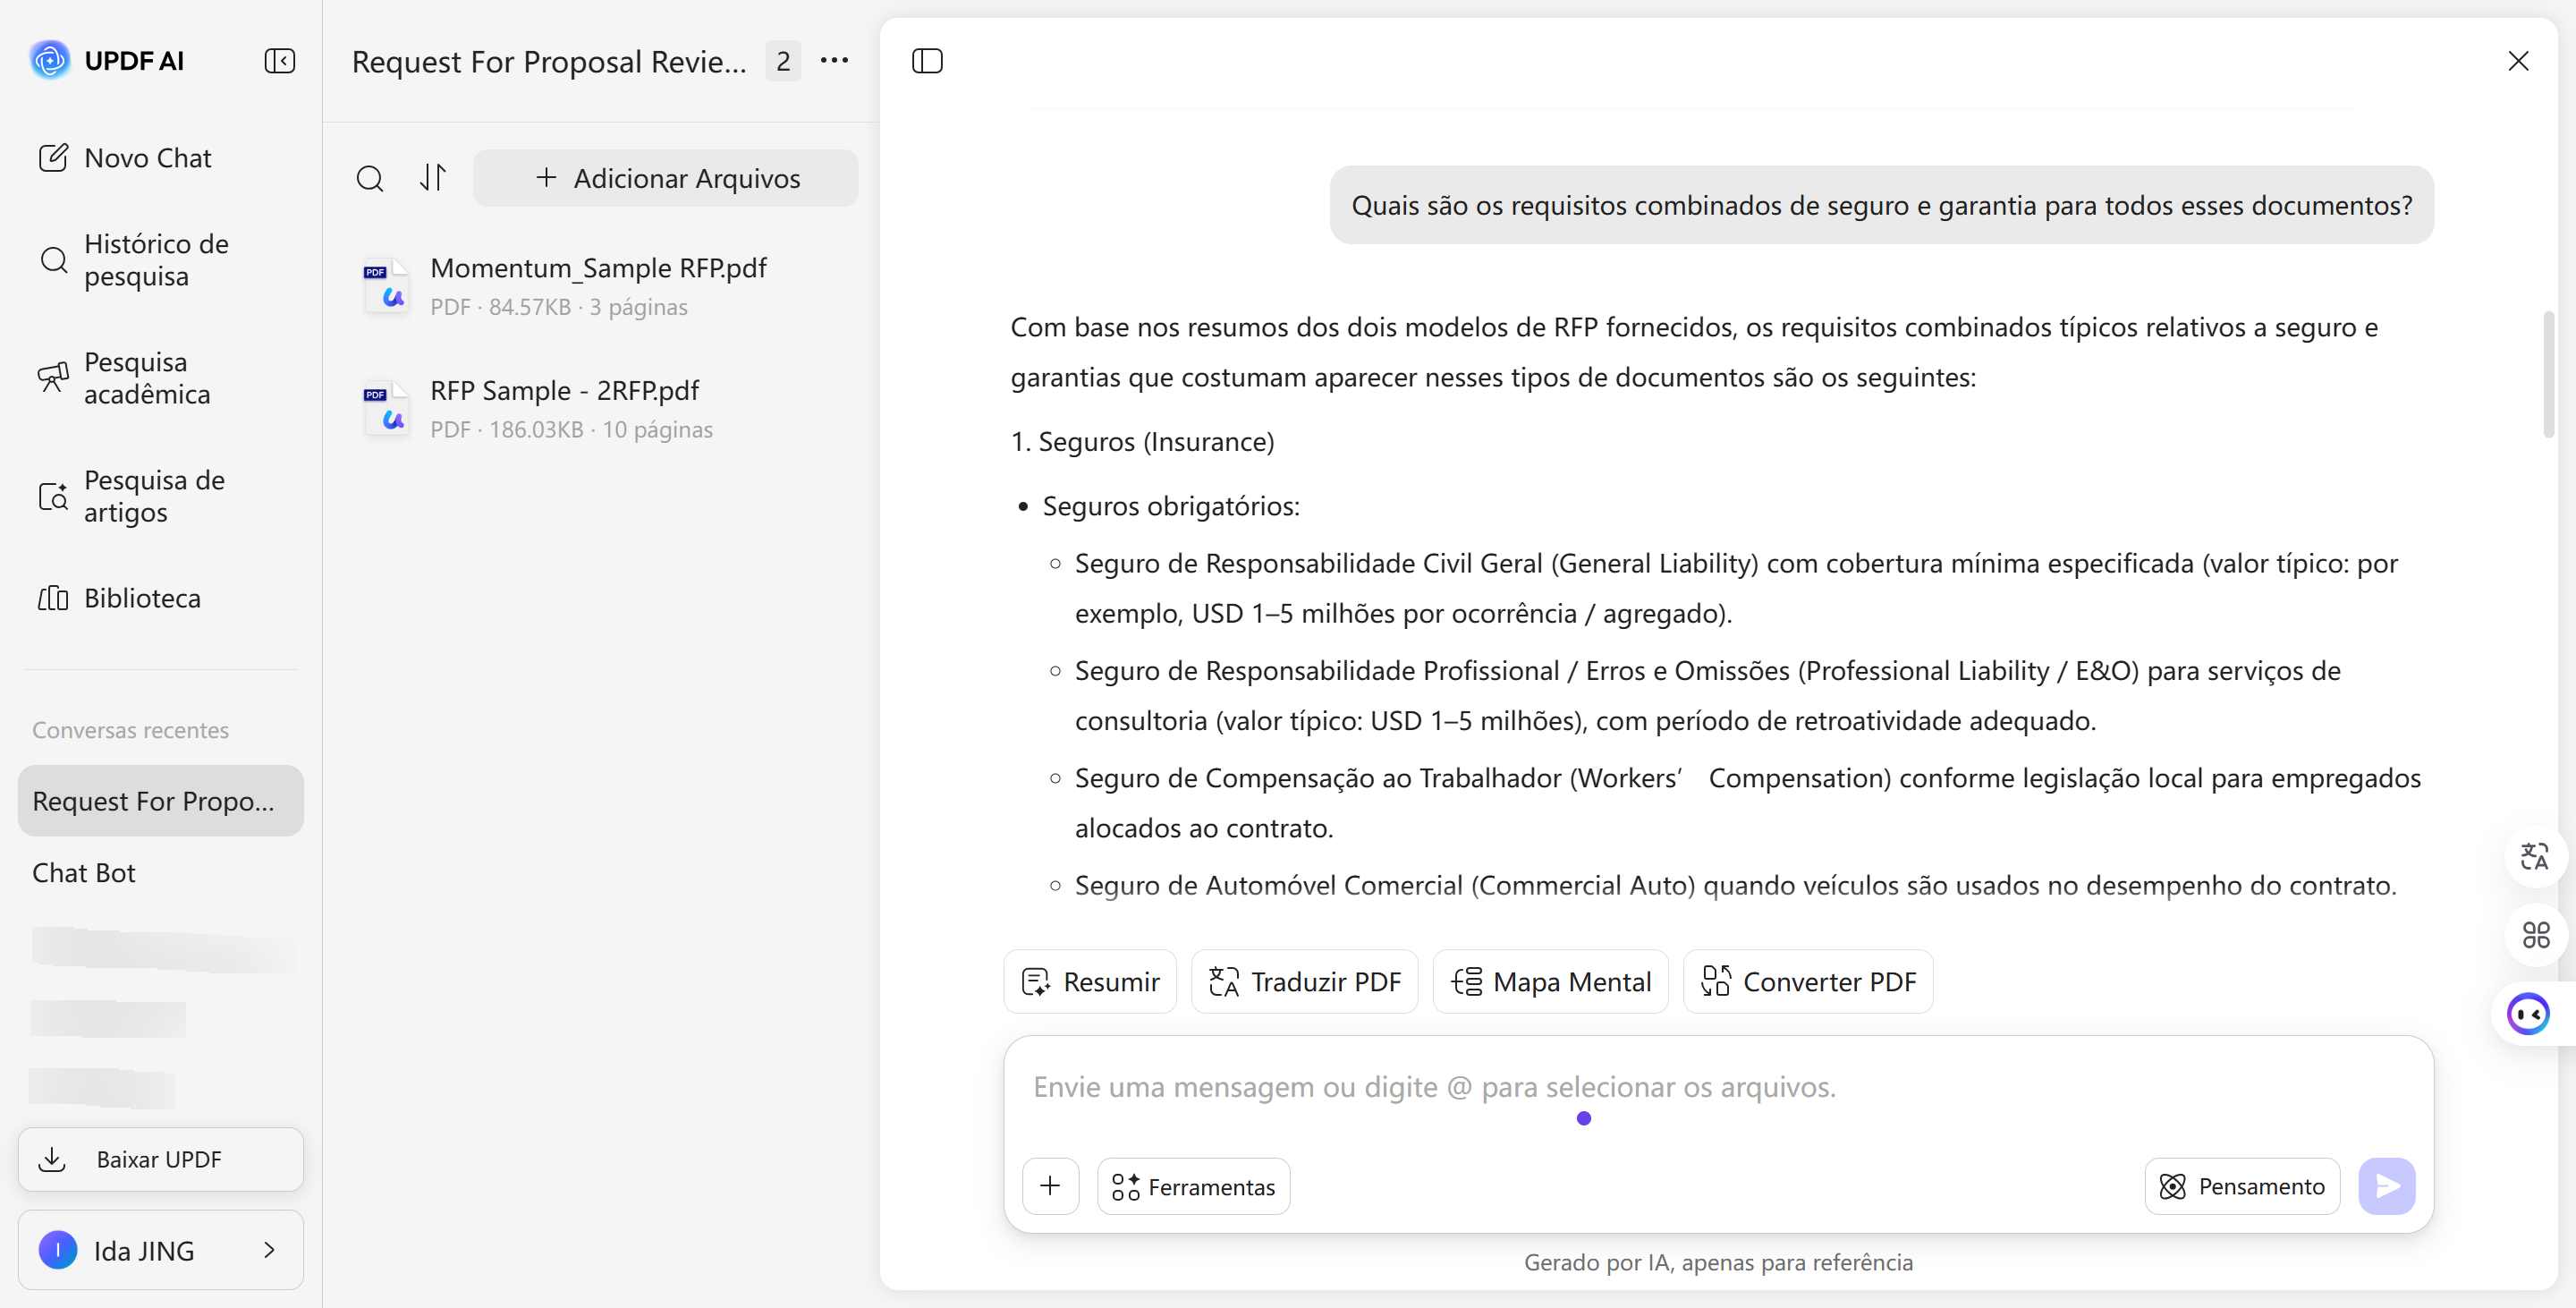This screenshot has width=2576, height=1308.
Task: Click the Traduzir PDF translate icon
Action: click(1224, 982)
